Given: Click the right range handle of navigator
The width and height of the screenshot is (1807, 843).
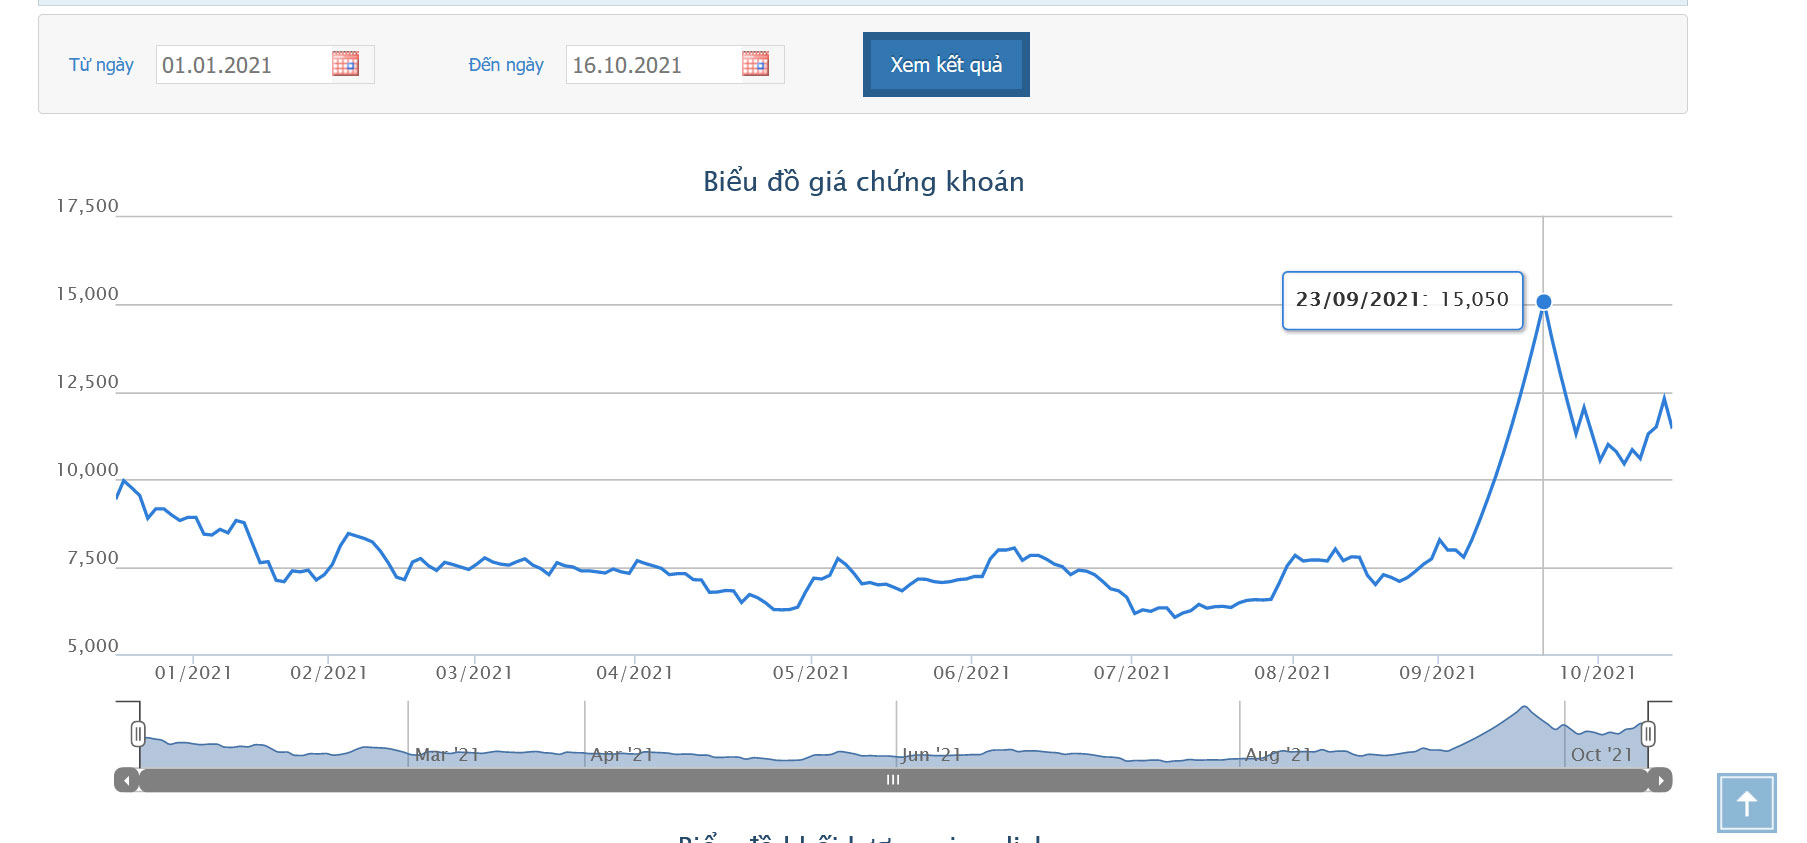Looking at the screenshot, I should 1648,734.
